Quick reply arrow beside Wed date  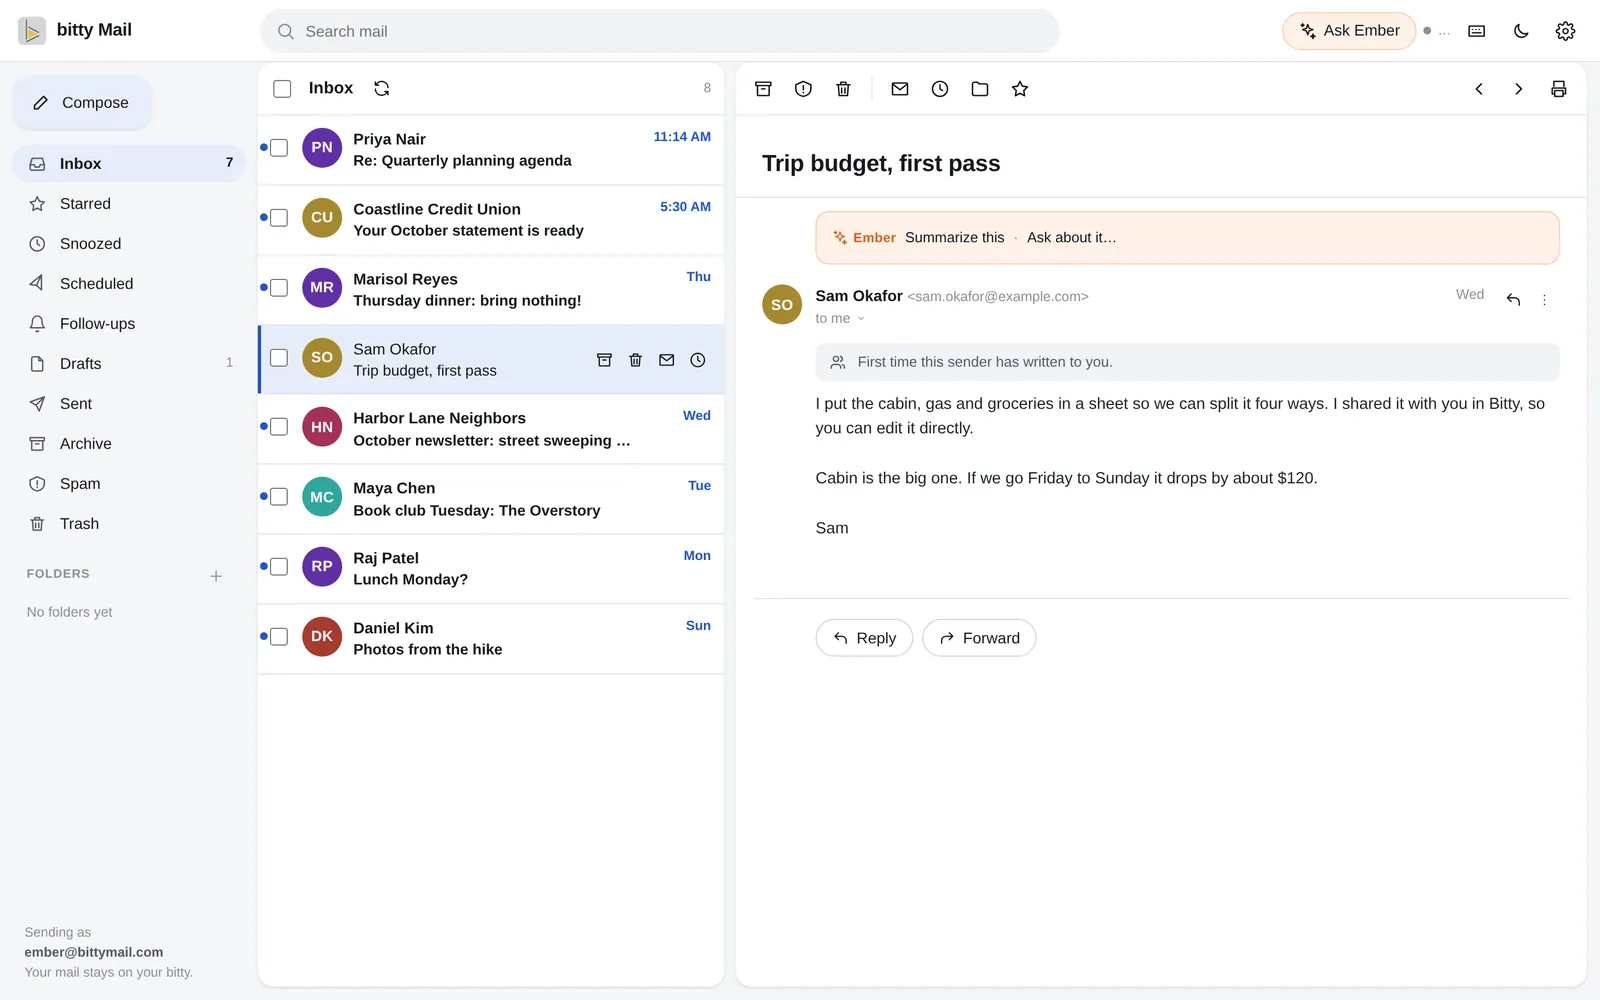point(1513,299)
